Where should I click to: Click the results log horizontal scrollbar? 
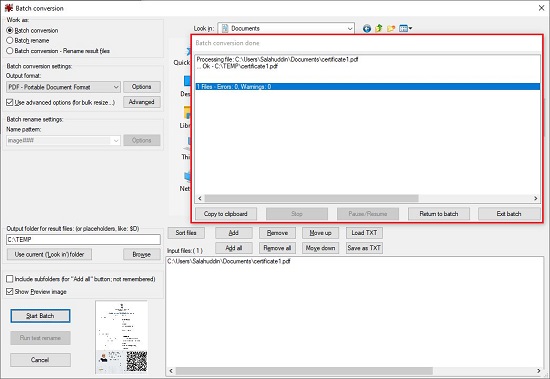(311, 198)
